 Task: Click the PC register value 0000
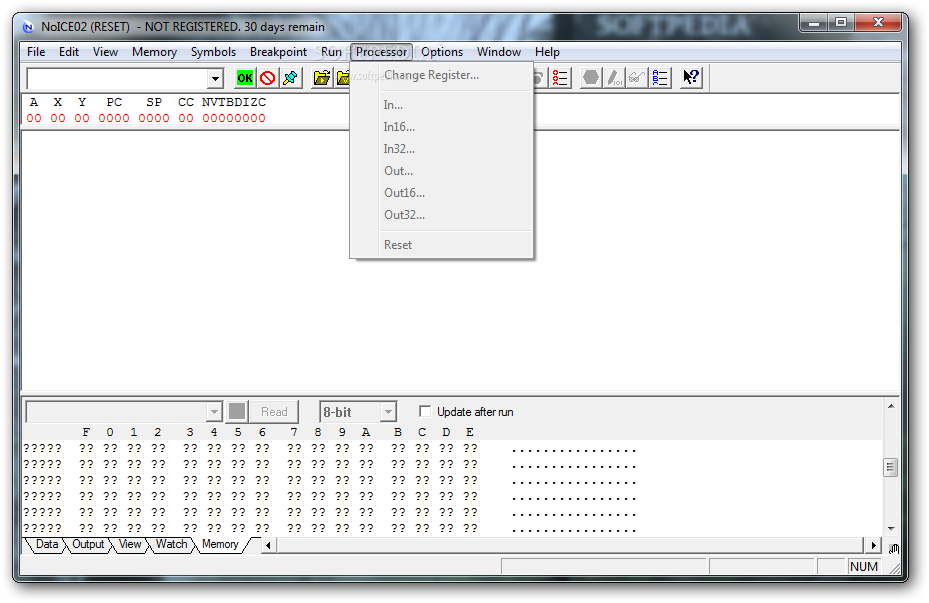click(114, 118)
